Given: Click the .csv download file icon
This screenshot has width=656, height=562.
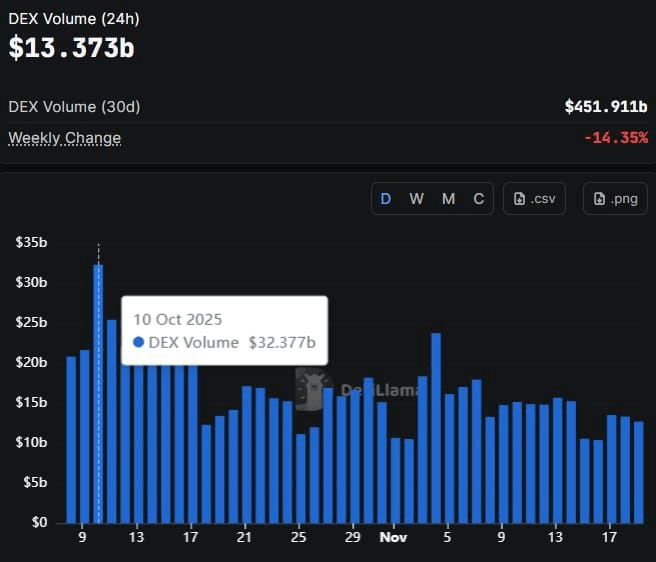Looking at the screenshot, I should click(520, 199).
